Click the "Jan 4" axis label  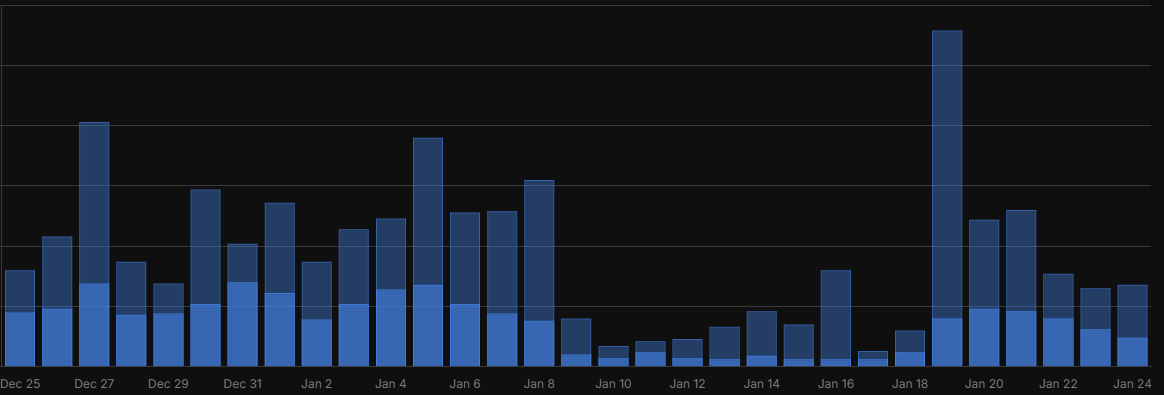click(x=390, y=384)
